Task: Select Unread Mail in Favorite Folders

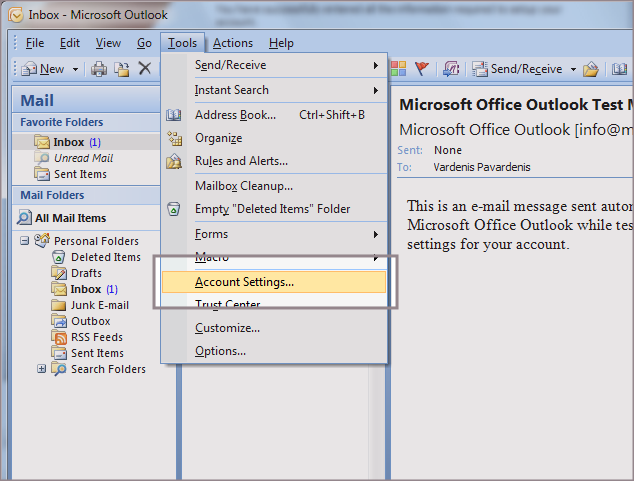Action: [83, 158]
